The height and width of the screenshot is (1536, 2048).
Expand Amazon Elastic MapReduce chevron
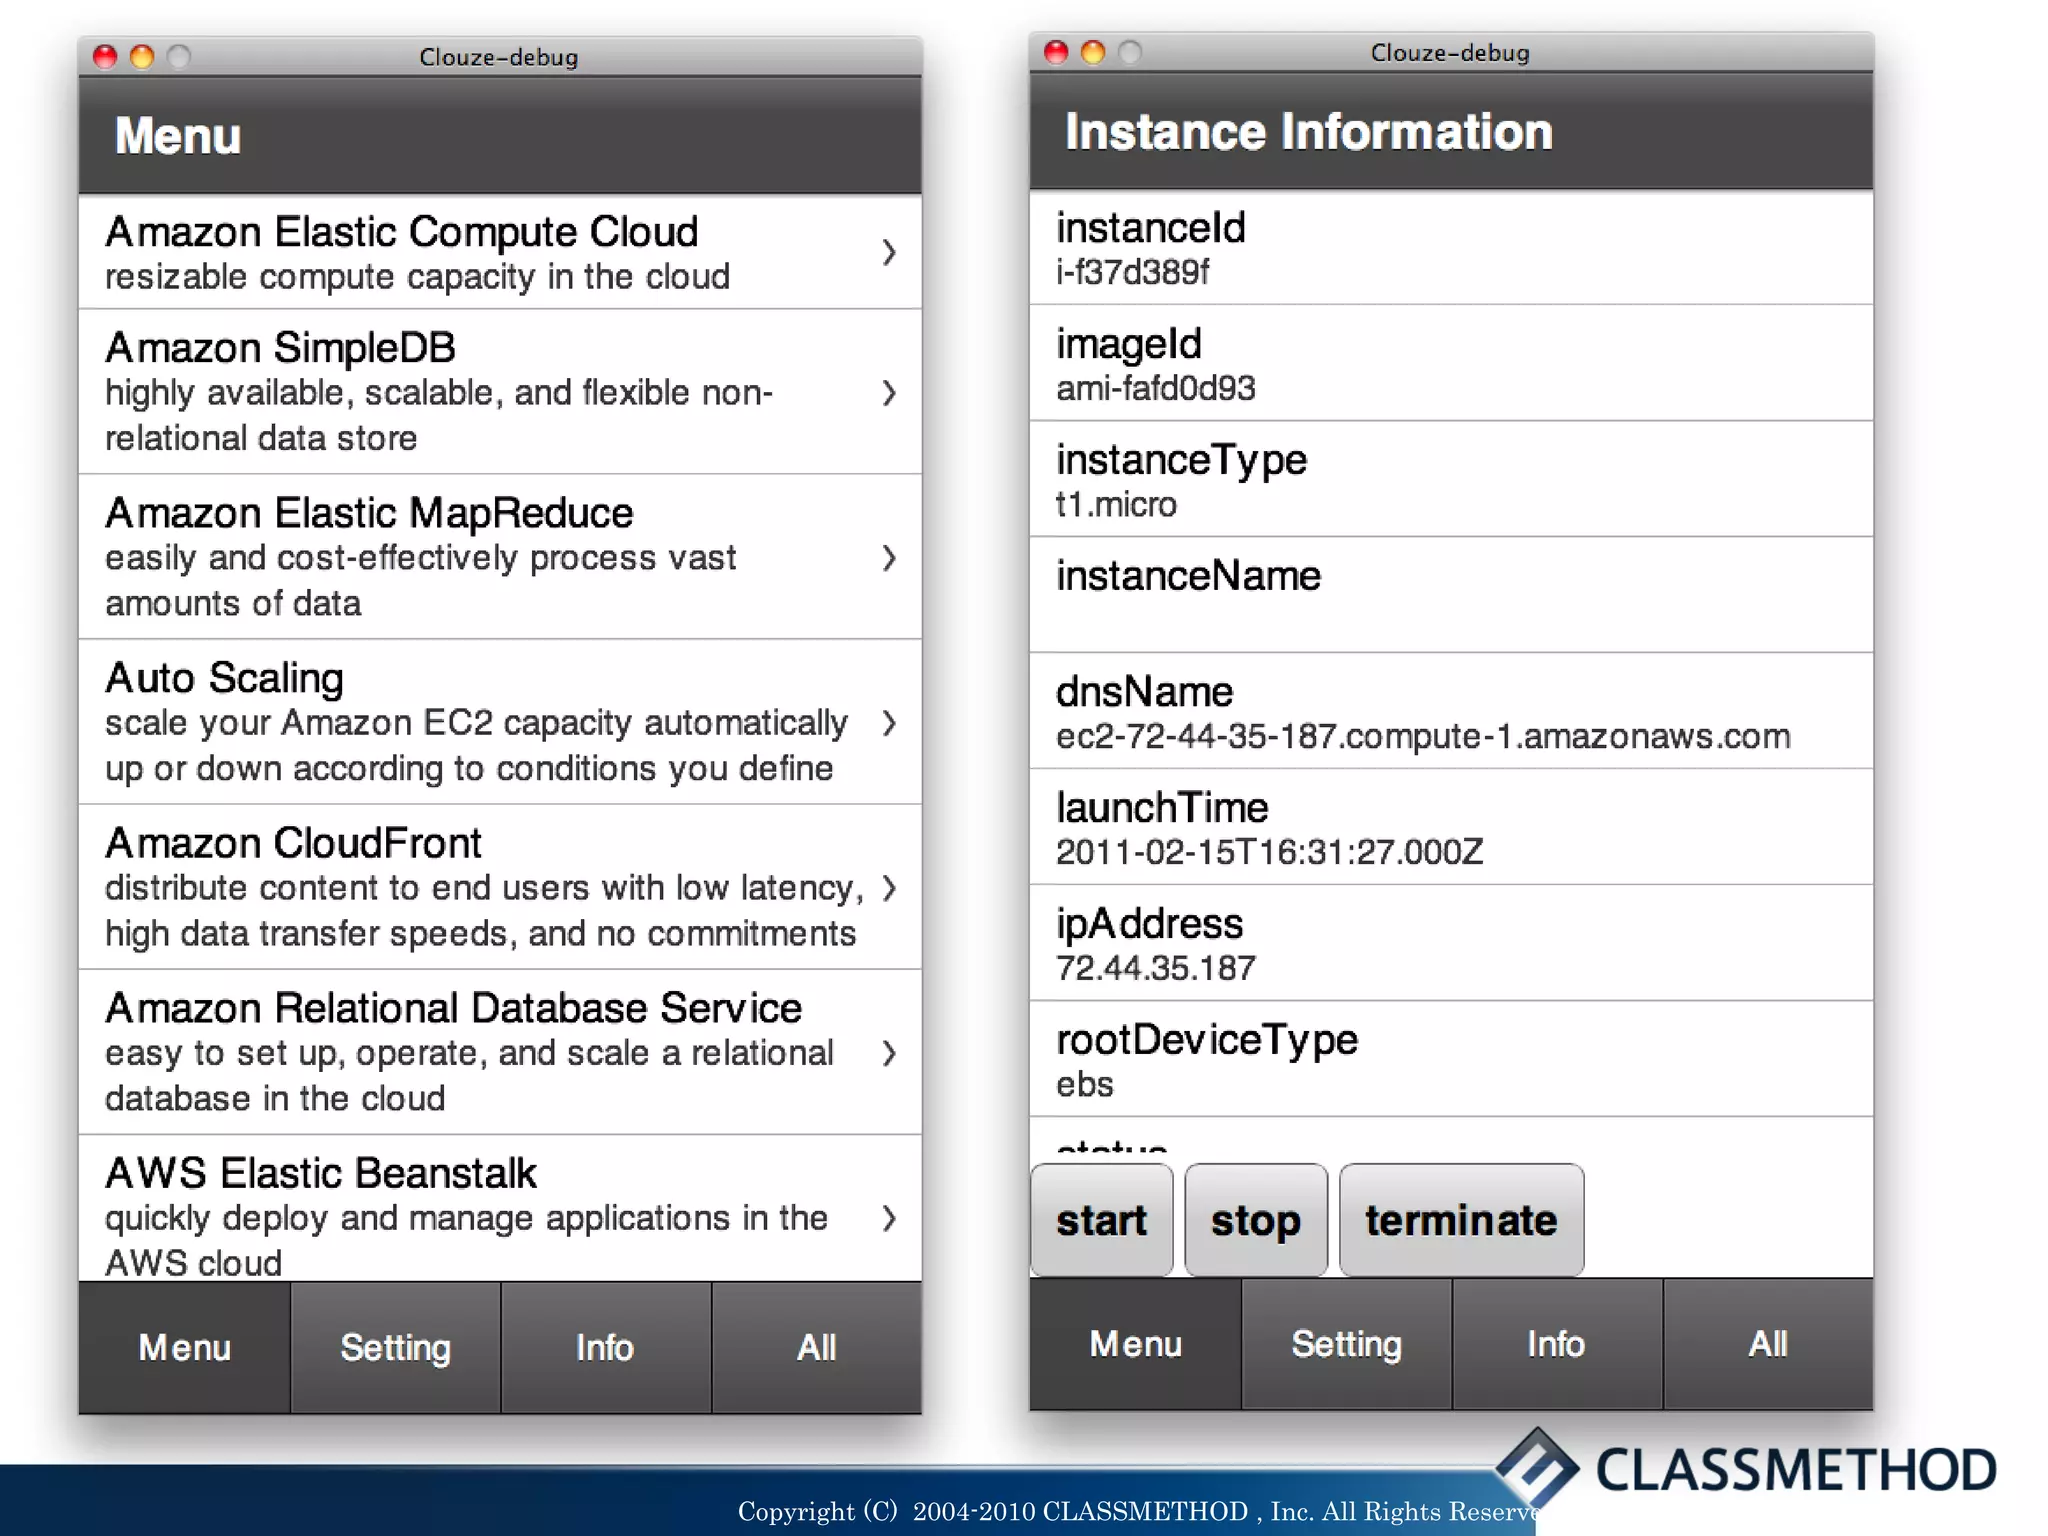click(x=888, y=558)
